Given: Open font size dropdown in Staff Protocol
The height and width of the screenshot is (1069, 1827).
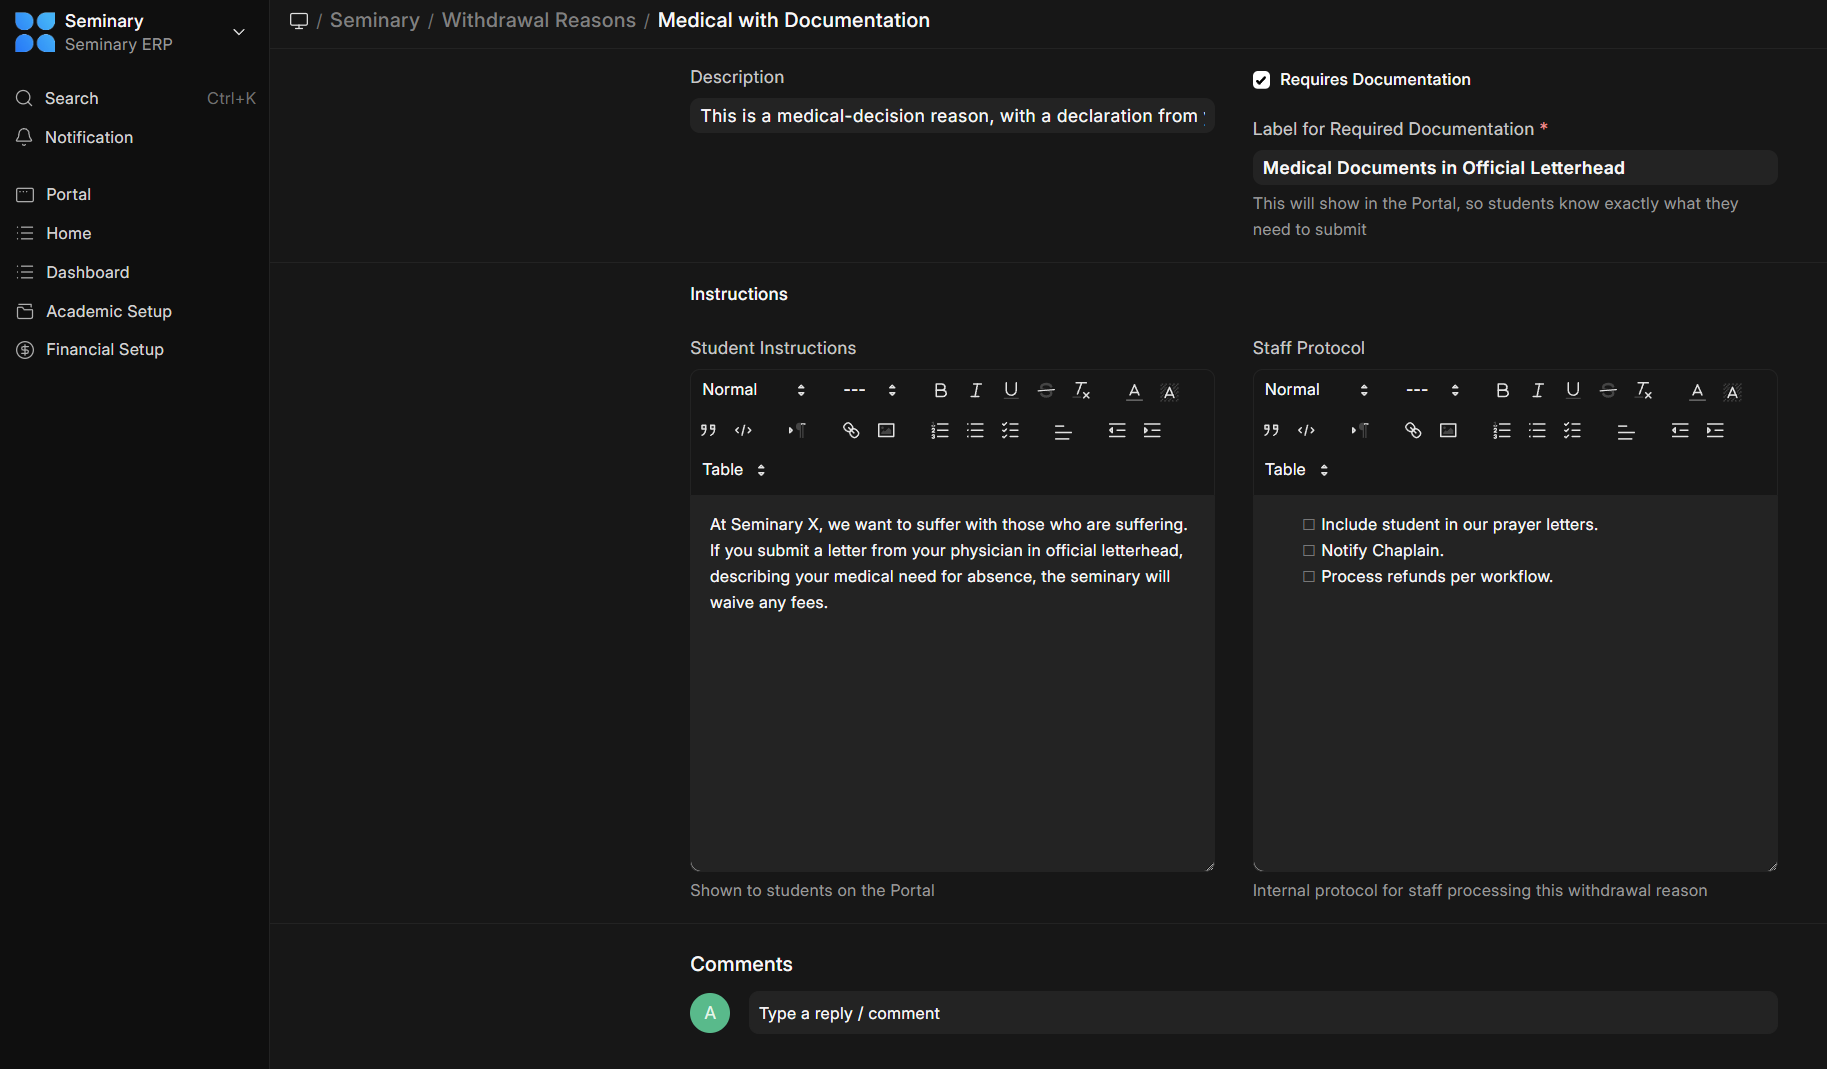Looking at the screenshot, I should pyautogui.click(x=1432, y=390).
